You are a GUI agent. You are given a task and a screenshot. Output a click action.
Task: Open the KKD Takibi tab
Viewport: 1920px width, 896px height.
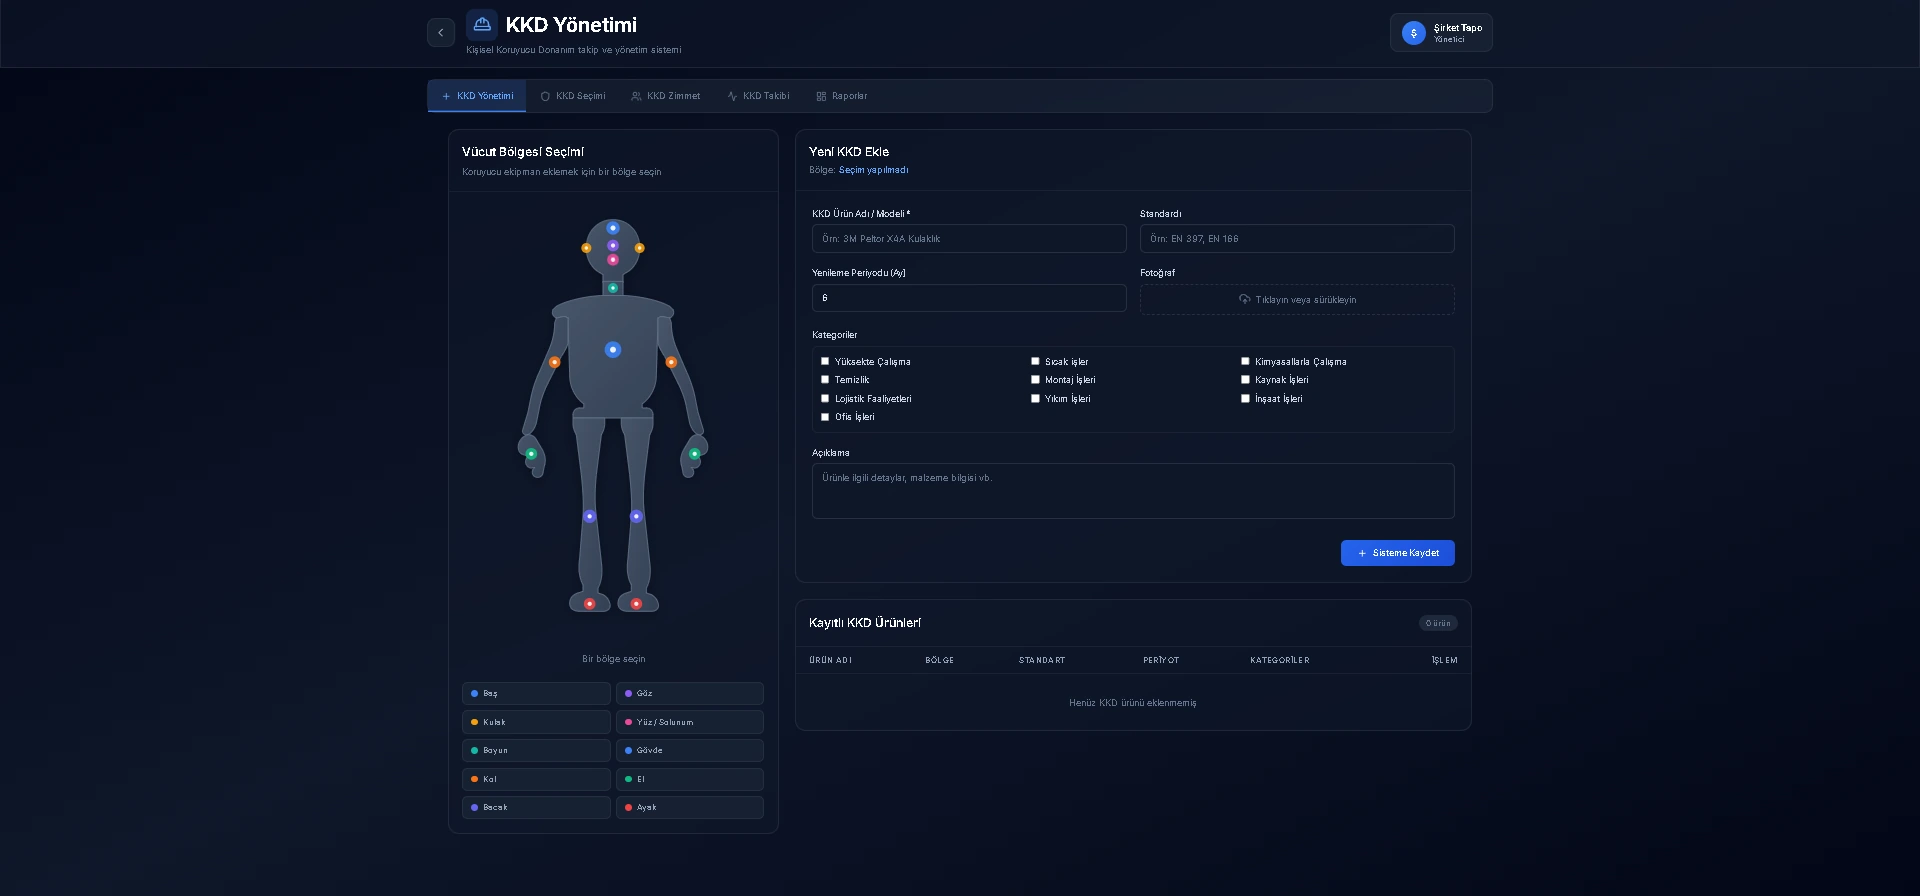pyautogui.click(x=758, y=96)
